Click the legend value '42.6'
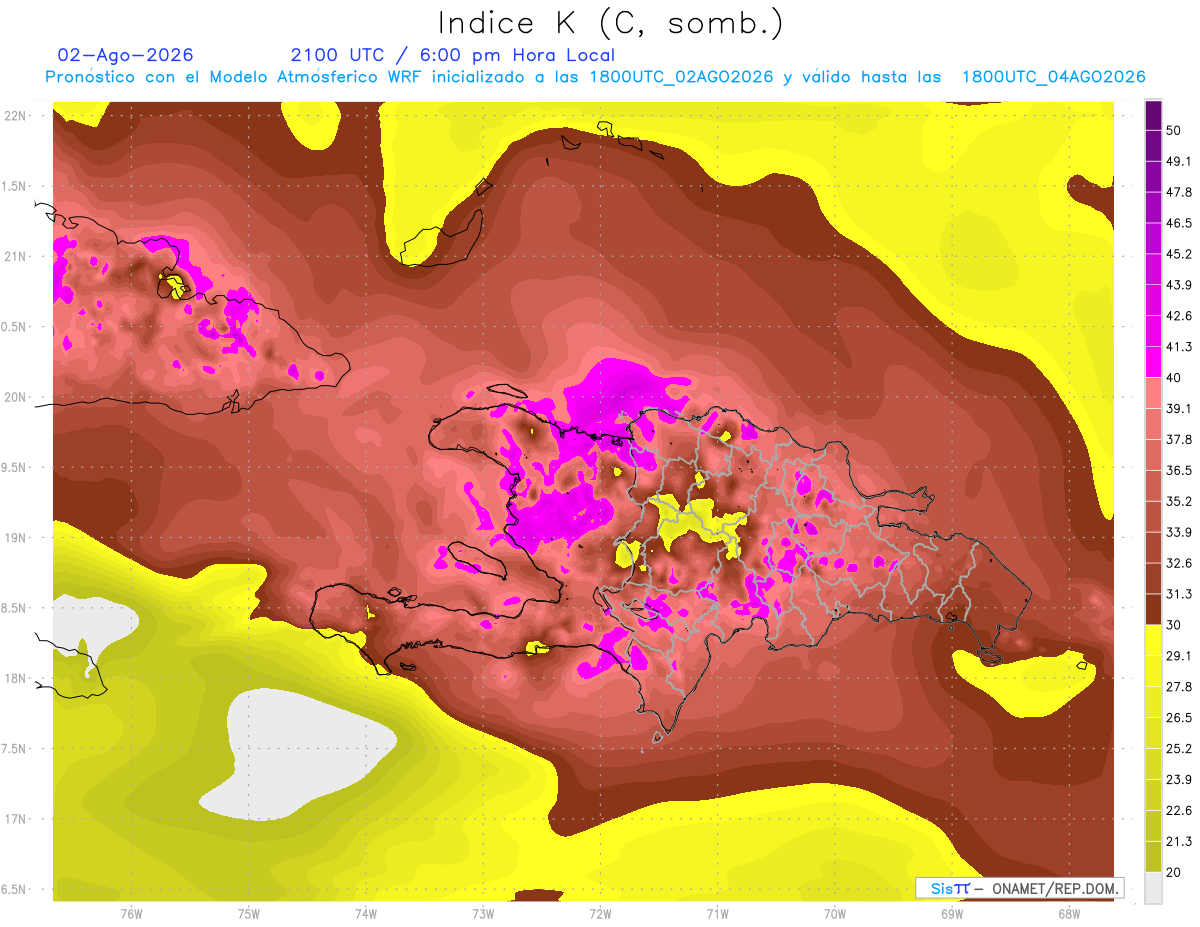The width and height of the screenshot is (1200, 927). click(x=1180, y=316)
